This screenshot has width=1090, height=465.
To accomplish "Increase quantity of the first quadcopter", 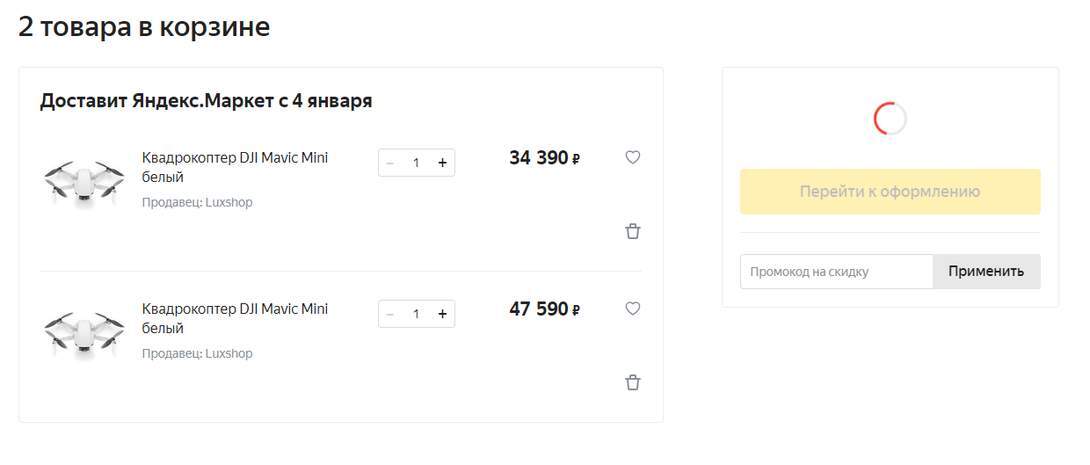I will pos(442,163).
